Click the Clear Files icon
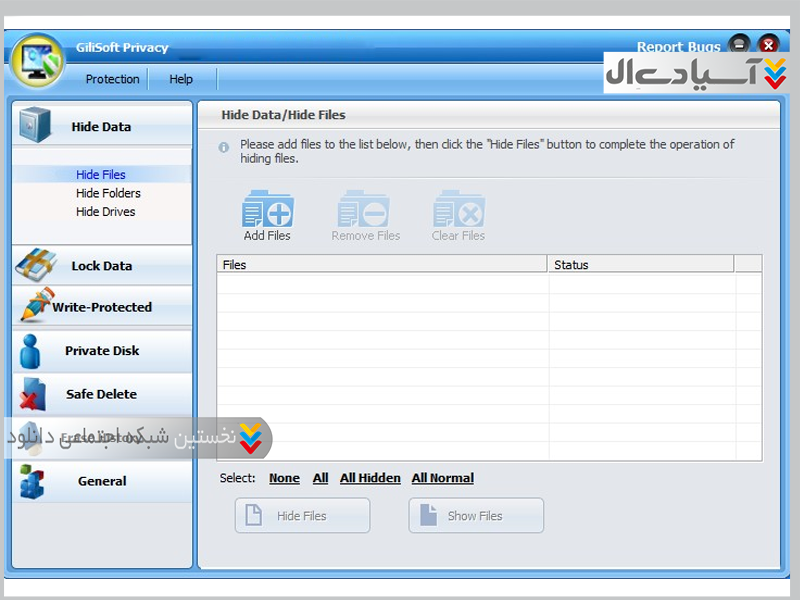Viewport: 800px width, 600px height. [458, 211]
